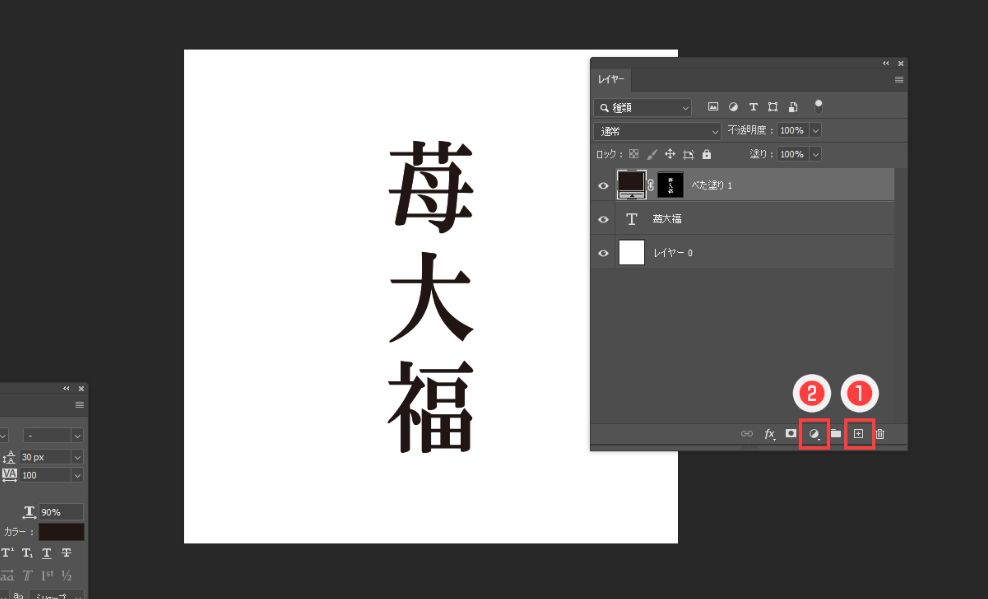Select the べた塗り 1 layer mask thumbnail
The image size is (988, 599).
pyautogui.click(x=670, y=185)
